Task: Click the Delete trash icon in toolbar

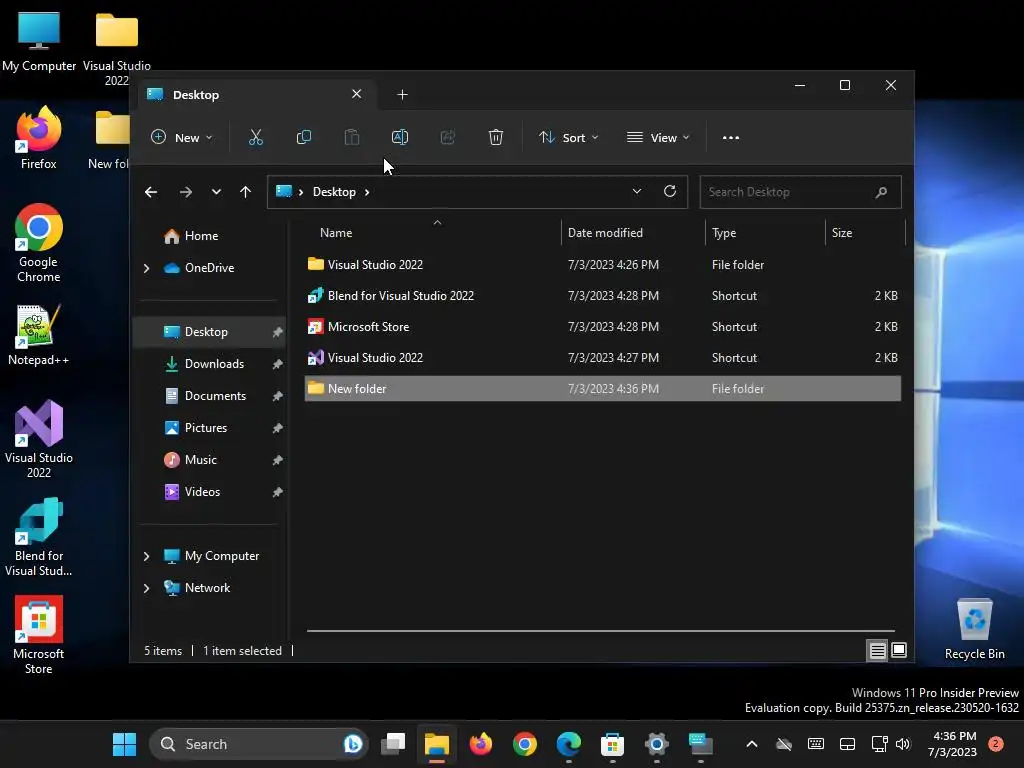Action: [x=496, y=137]
